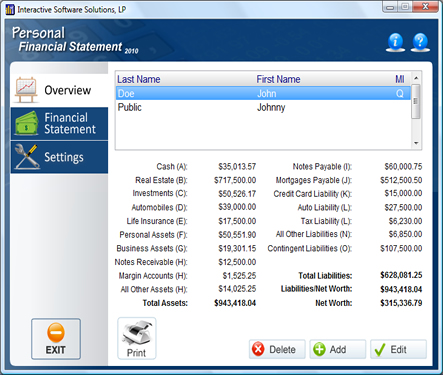This screenshot has height=375, width=443.
Task: Click the Liabilities/Net Worth label
Action: point(316,289)
